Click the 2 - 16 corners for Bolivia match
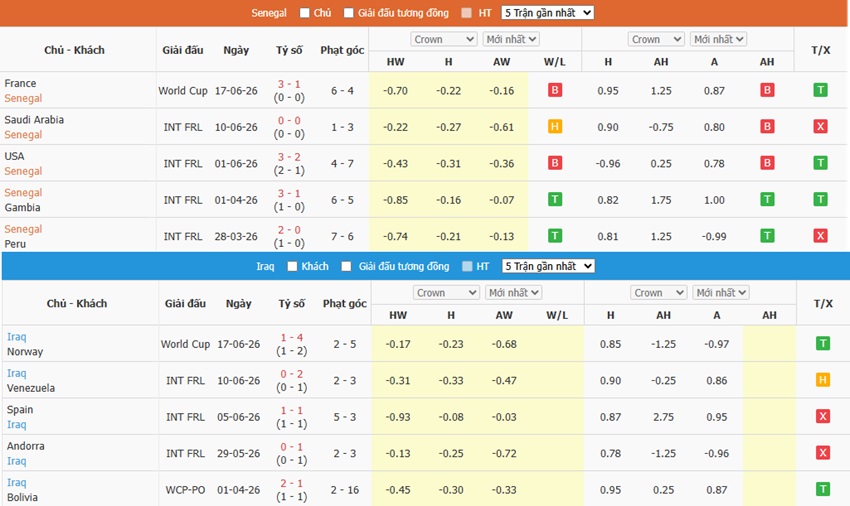 click(x=345, y=490)
